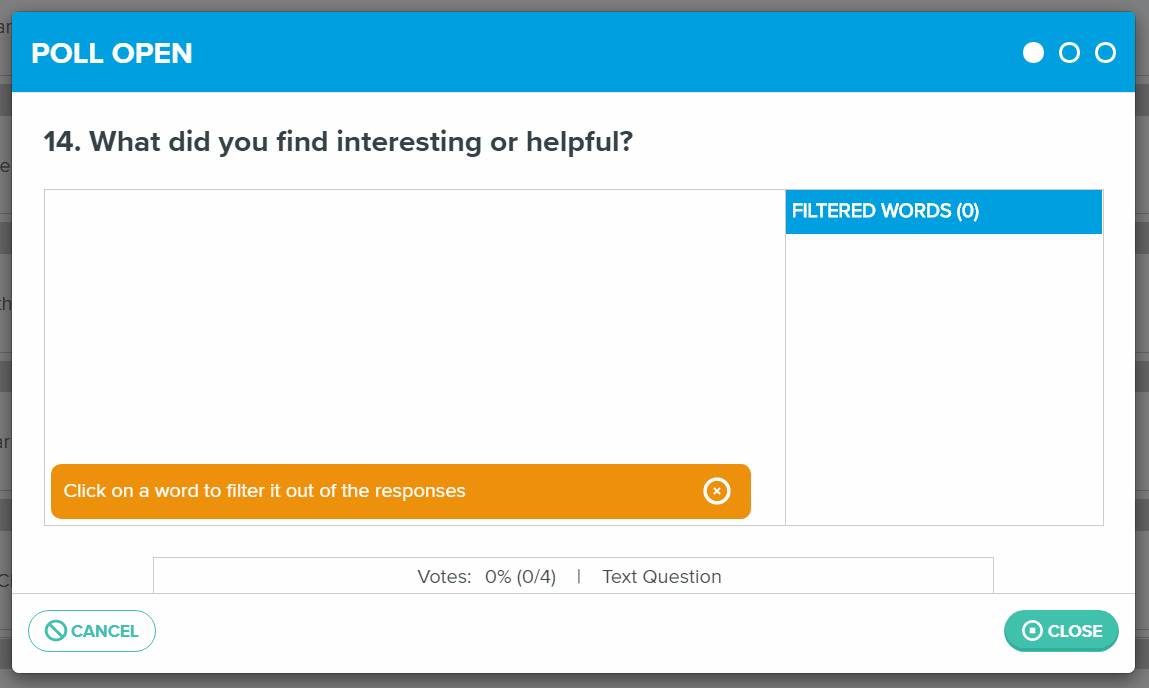Screen dimensions: 1149x688
Task: Click the orange filter hint message text
Action: point(265,491)
